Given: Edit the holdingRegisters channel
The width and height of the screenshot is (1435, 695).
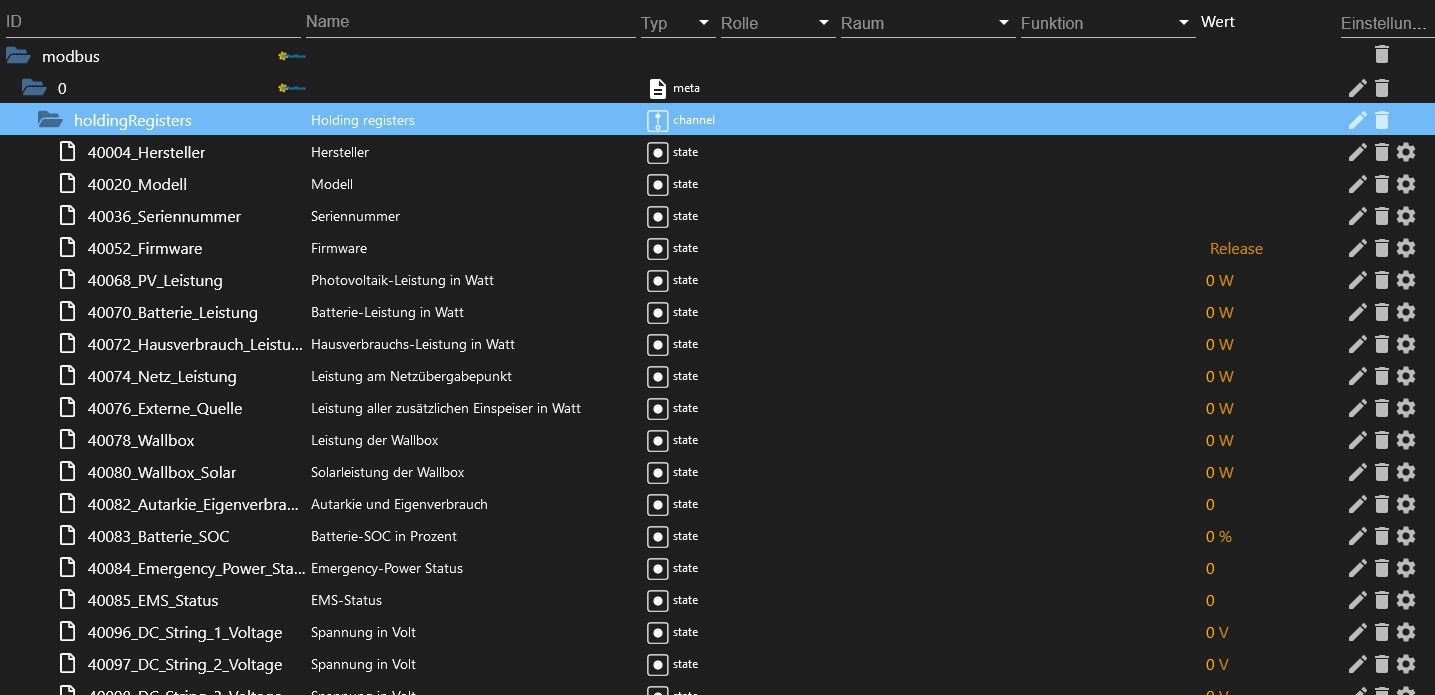Looking at the screenshot, I should pyautogui.click(x=1357, y=120).
